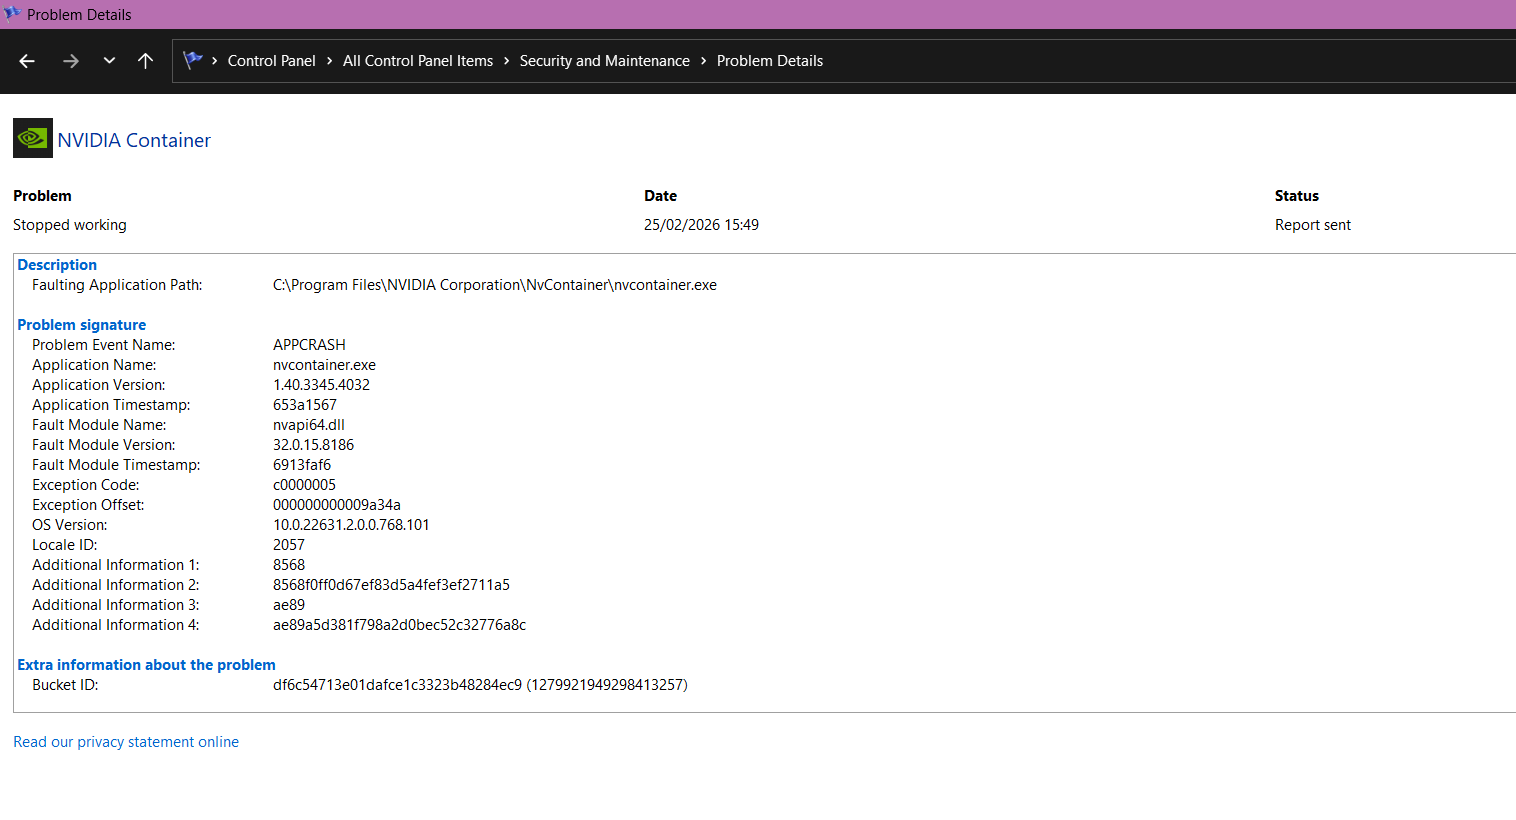The height and width of the screenshot is (820, 1516).
Task: Click the Date column header
Action: 660,196
